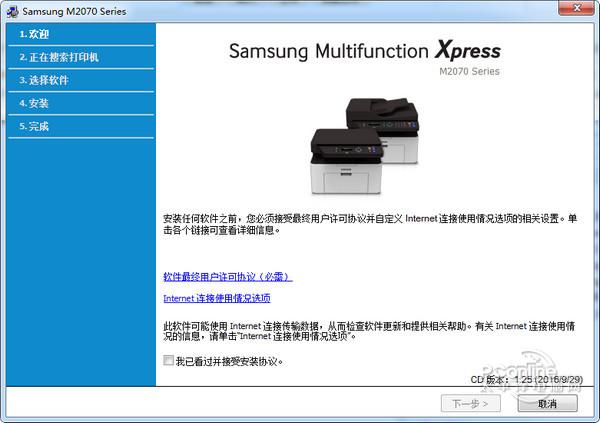The height and width of the screenshot is (423, 600).
Task: Select step 3. 选择软件 in sidebar
Action: [81, 80]
